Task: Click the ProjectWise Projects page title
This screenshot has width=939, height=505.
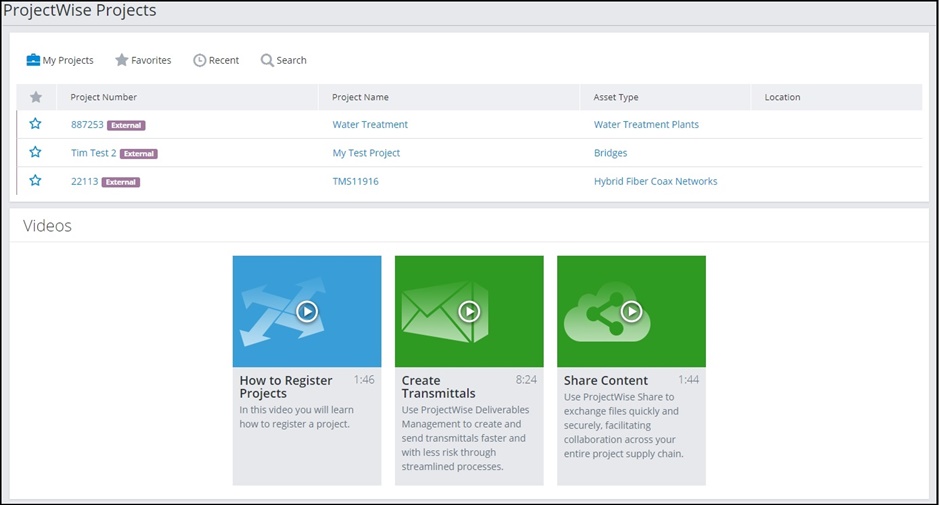Action: tap(80, 10)
